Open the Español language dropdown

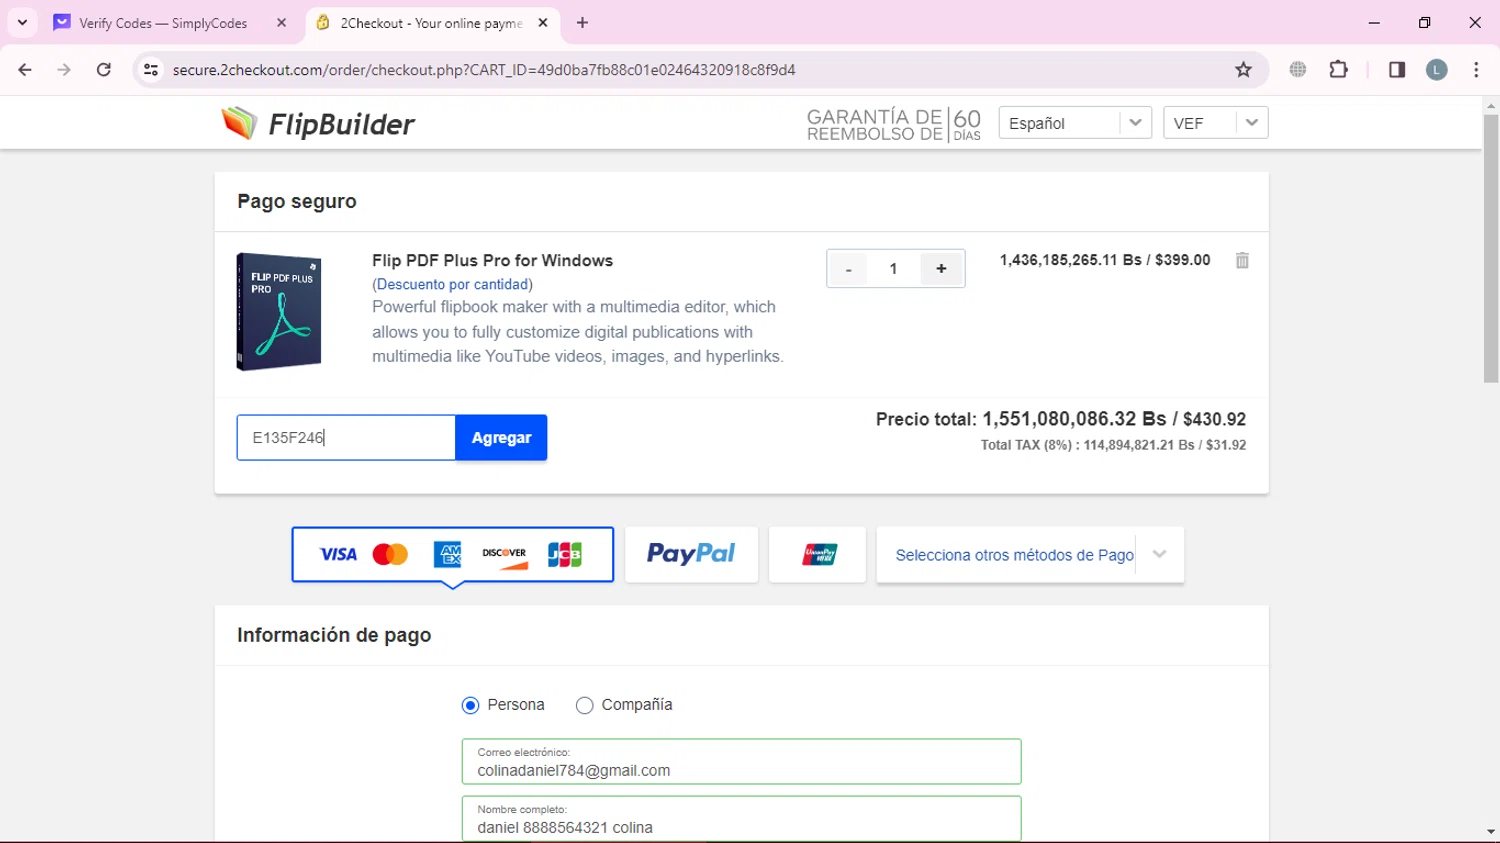(1075, 123)
